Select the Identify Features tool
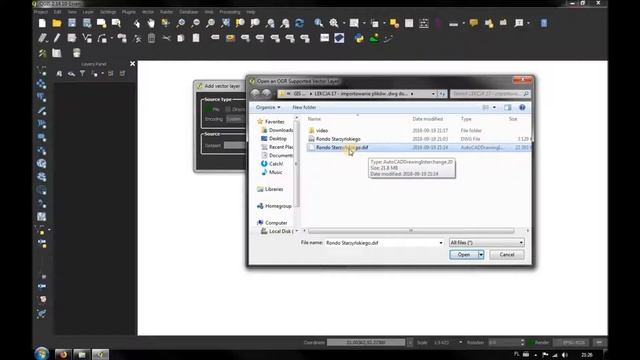The height and width of the screenshot is (360, 640). click(x=319, y=23)
